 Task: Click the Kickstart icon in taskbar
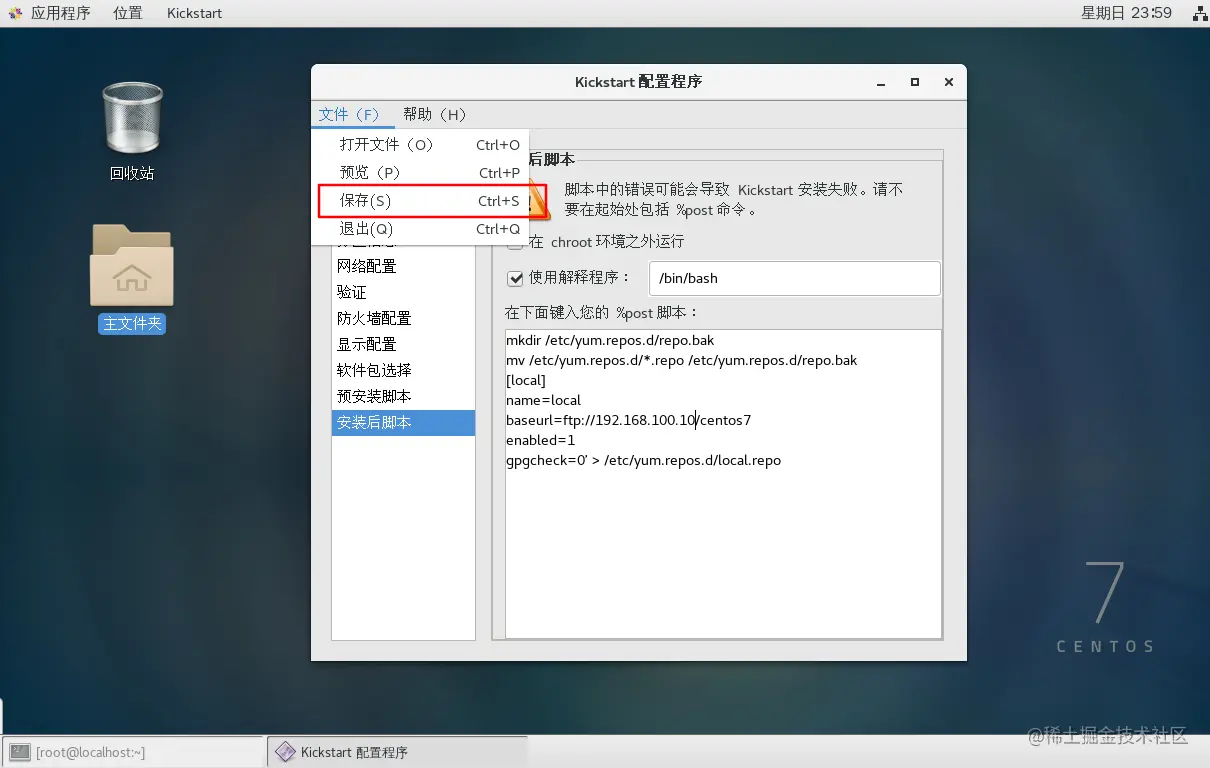pos(285,752)
